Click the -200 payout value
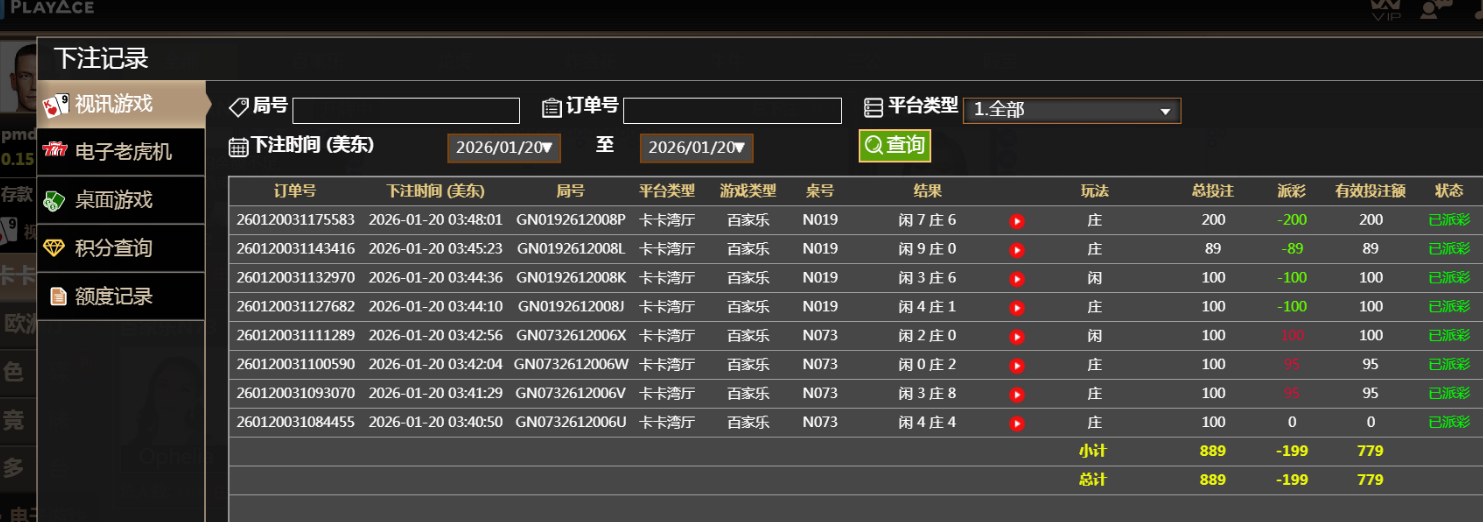Viewport: 1483px width, 522px height. click(x=1292, y=220)
